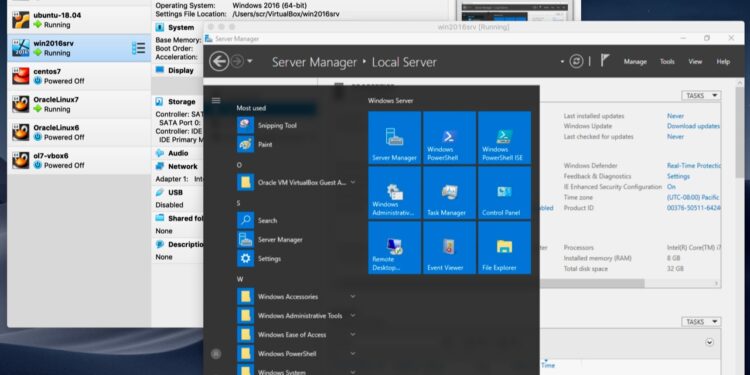Open the lower TASKS dropdown
The width and height of the screenshot is (750, 375).
click(701, 322)
